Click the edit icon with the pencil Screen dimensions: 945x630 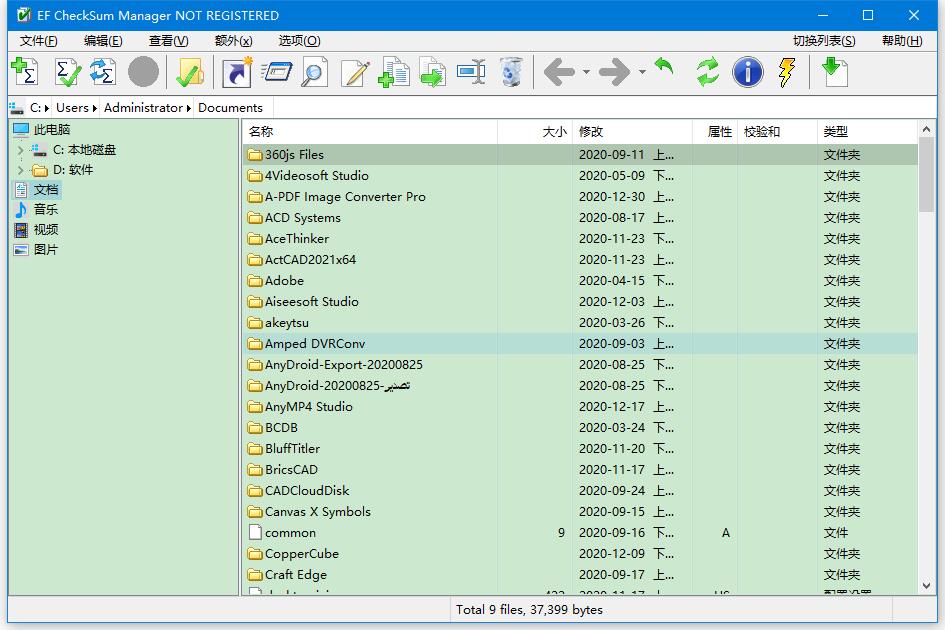[x=355, y=72]
